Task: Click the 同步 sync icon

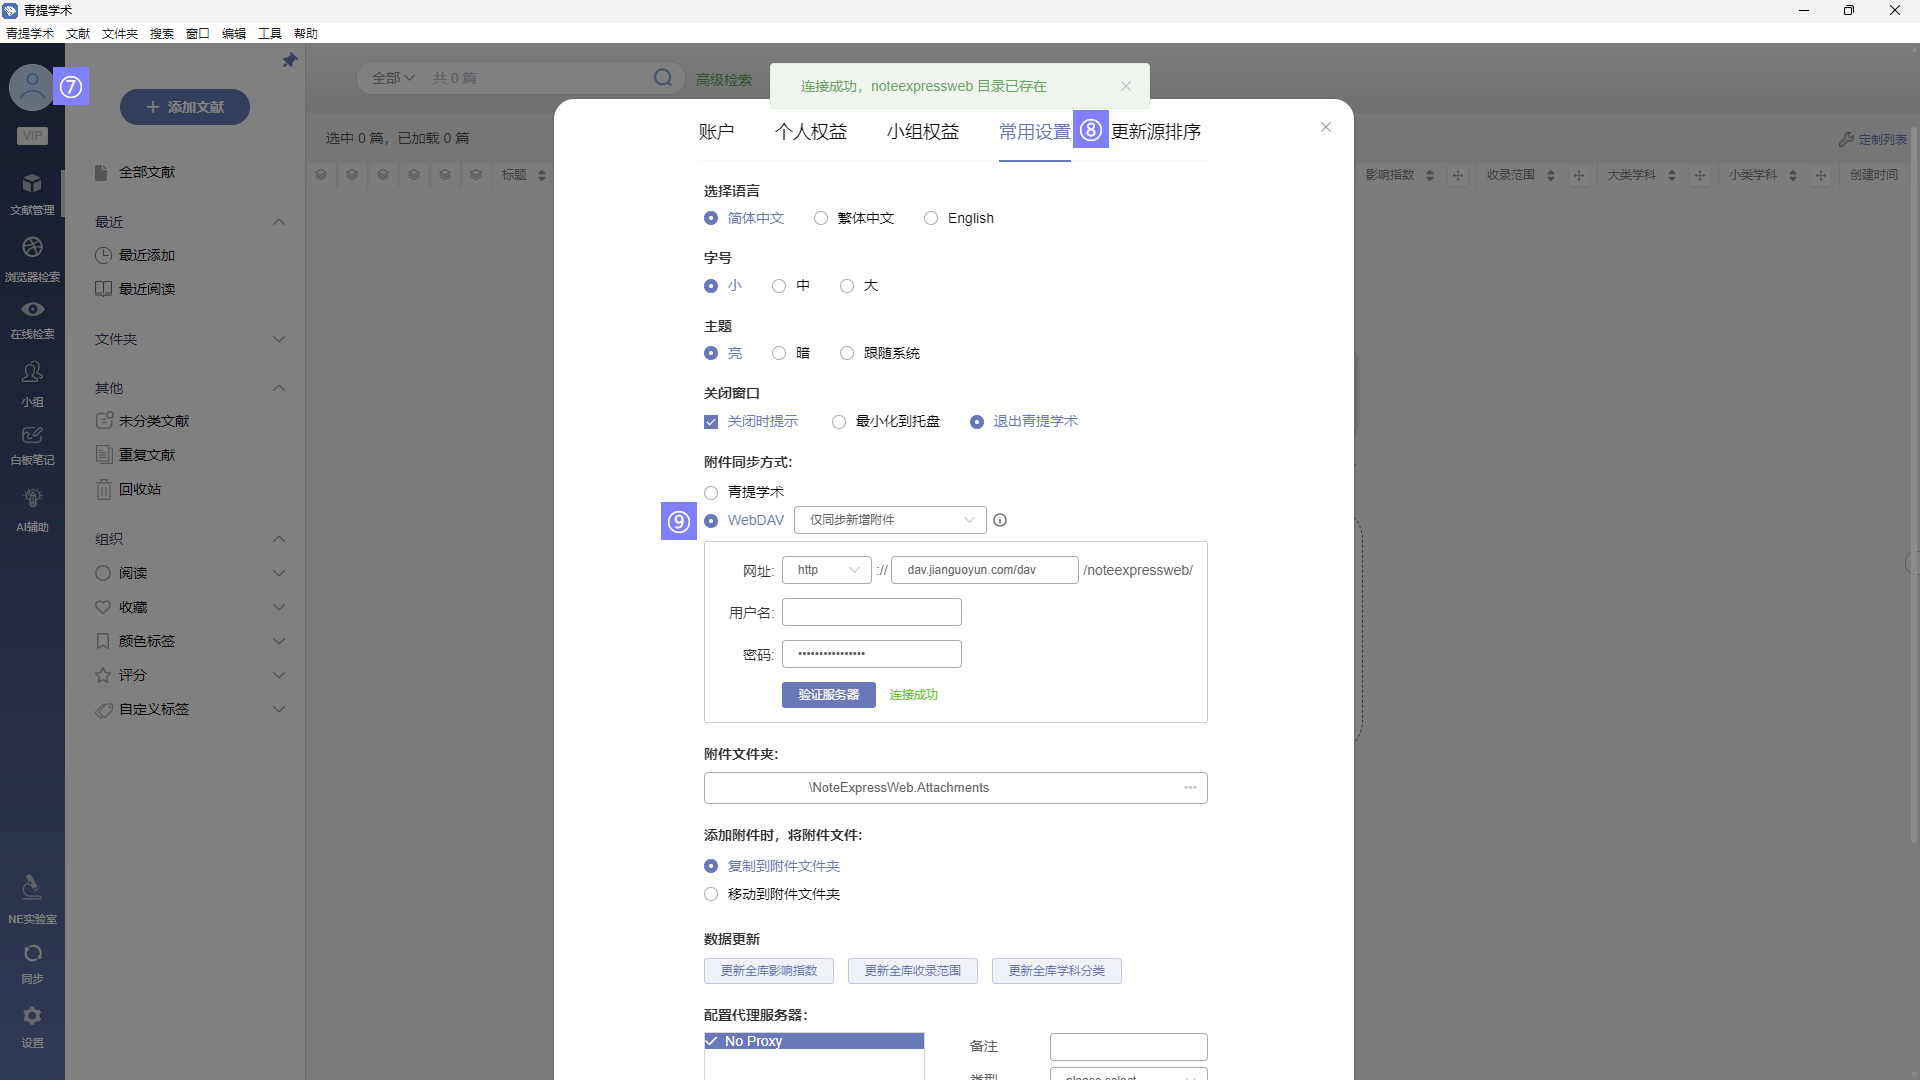Action: point(32,954)
